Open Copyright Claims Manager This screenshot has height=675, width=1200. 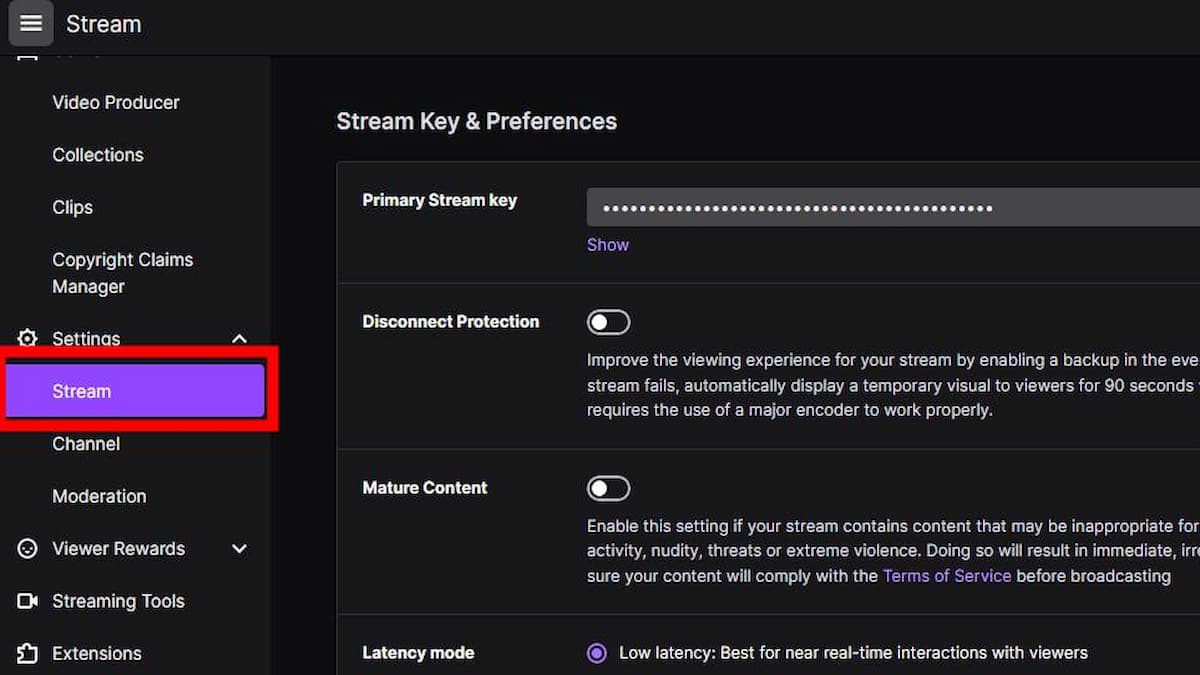122,272
